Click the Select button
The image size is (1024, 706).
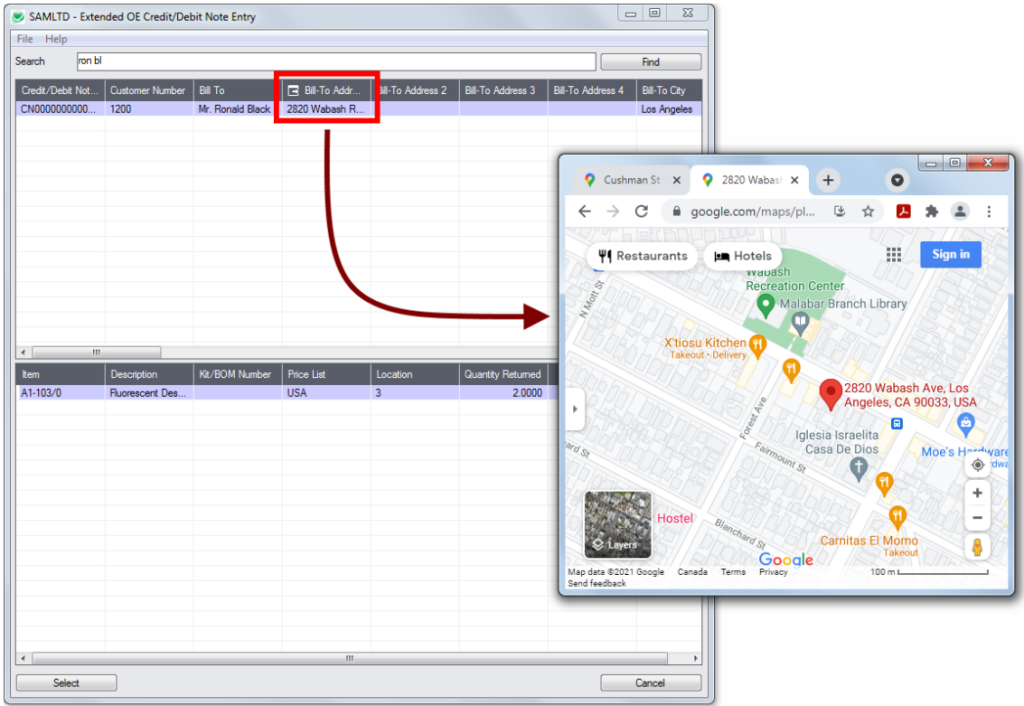[x=66, y=683]
